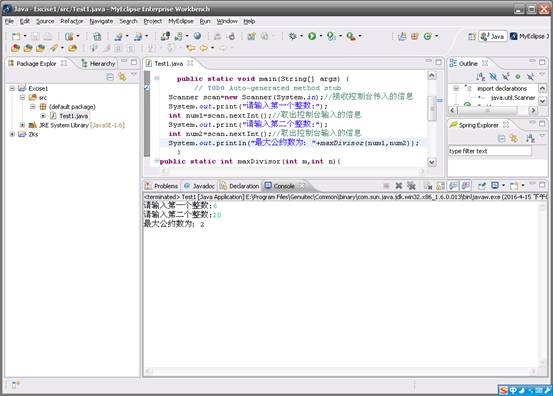Screen dimensions: 553x396
Task: Open the MyEclipse menu
Action: pyautogui.click(x=181, y=21)
